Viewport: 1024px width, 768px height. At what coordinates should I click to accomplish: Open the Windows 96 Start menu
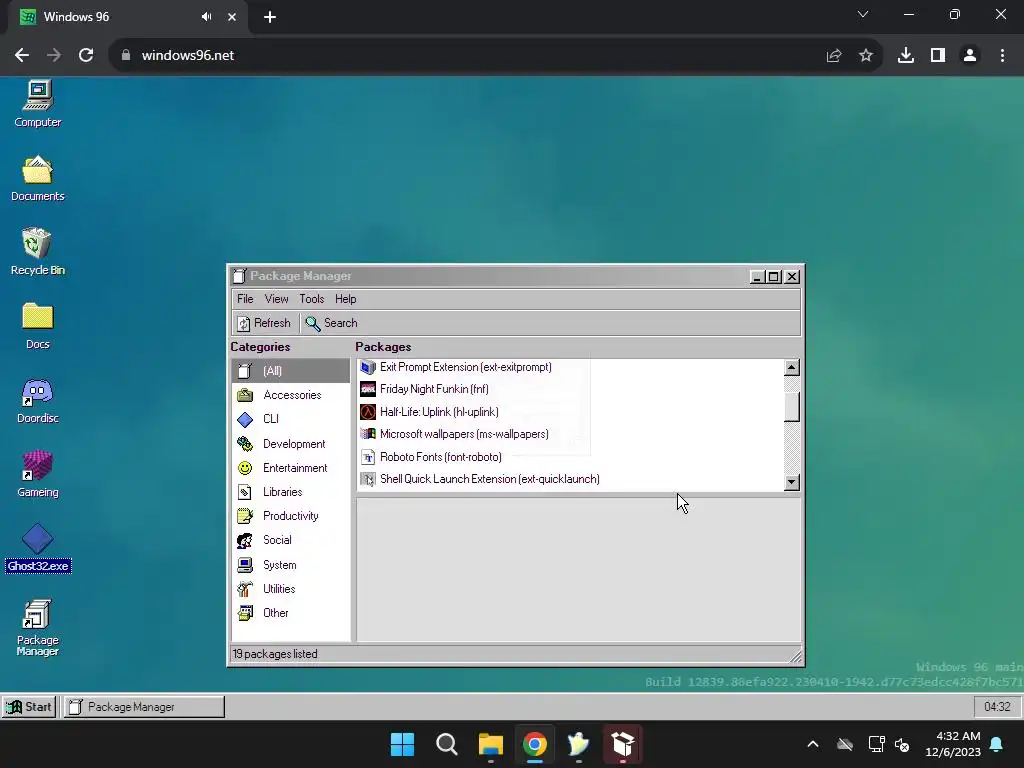pyautogui.click(x=29, y=707)
